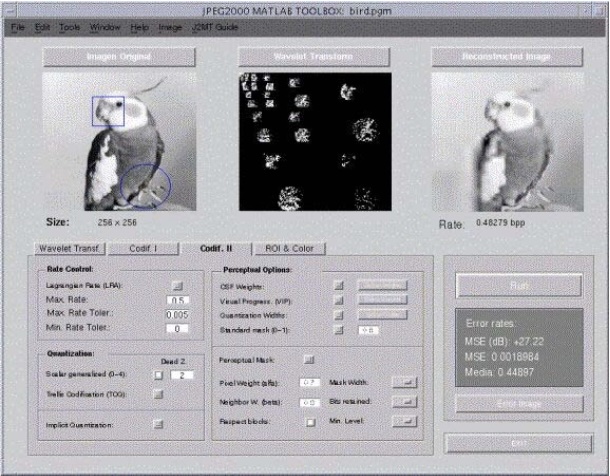The width and height of the screenshot is (610, 476).
Task: Enable the CSF Weights checkbox
Action: pos(339,285)
